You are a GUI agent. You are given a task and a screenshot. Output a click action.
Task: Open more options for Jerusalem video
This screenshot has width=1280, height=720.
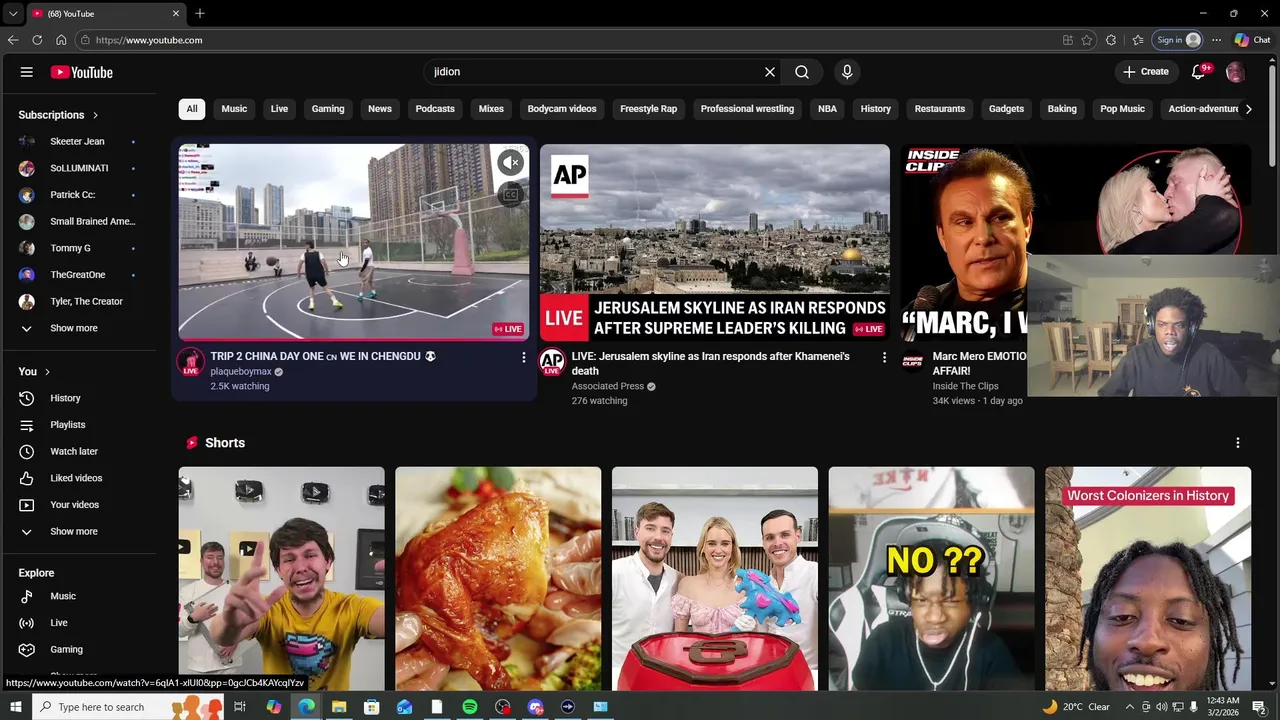(x=884, y=357)
